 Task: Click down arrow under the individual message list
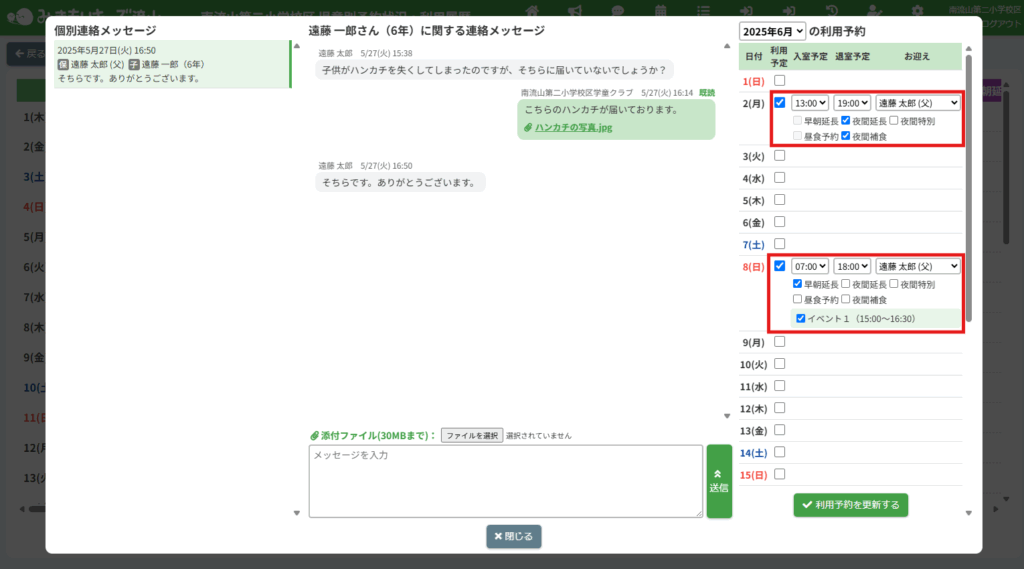coord(296,513)
